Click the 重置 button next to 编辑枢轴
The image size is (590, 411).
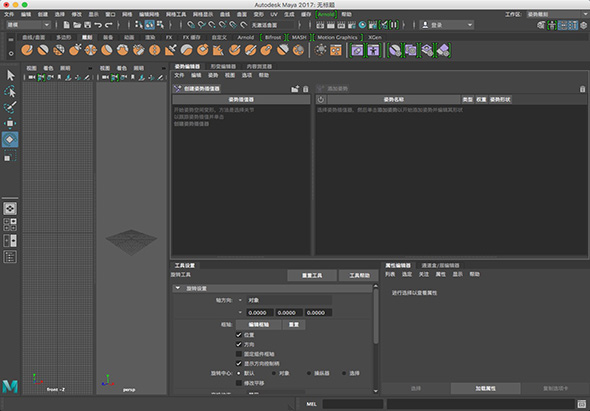[x=293, y=324]
